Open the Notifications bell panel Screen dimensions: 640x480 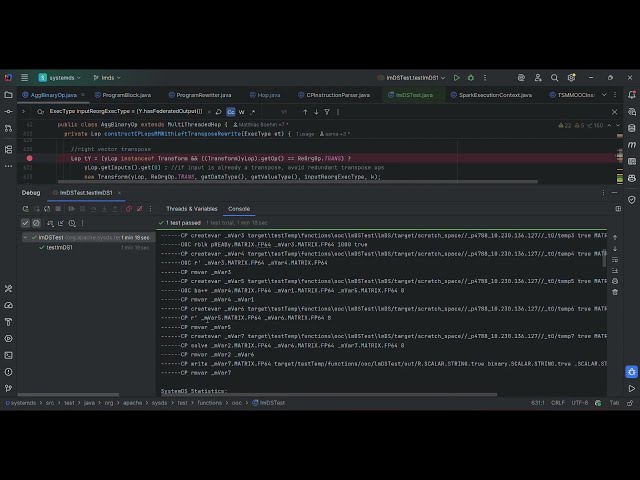pyautogui.click(x=632, y=95)
